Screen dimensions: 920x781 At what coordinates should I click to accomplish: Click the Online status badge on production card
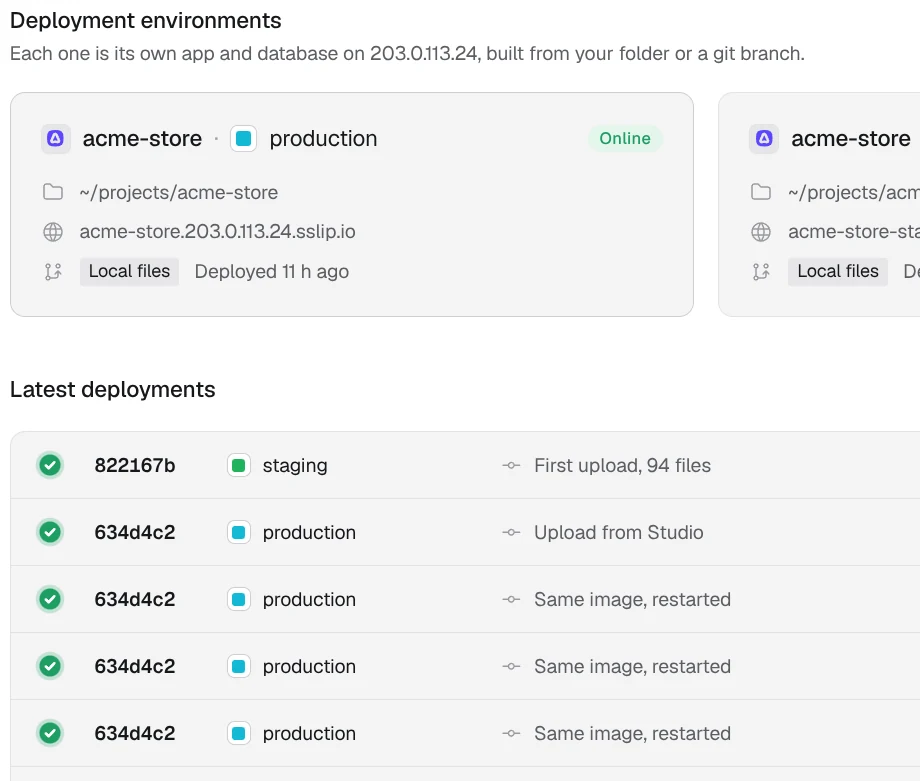tap(625, 138)
